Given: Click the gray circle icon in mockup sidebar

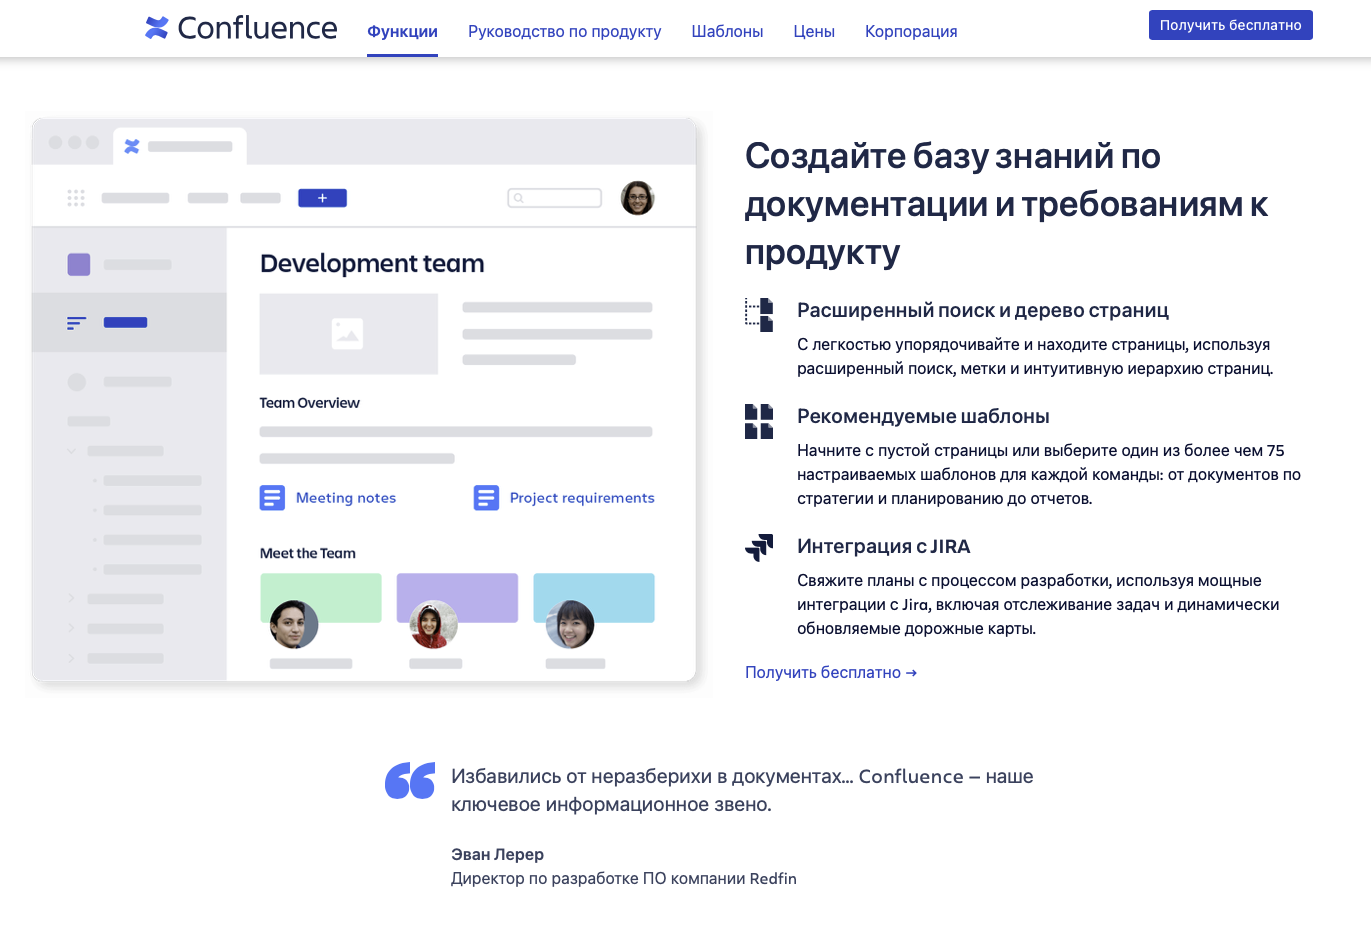Looking at the screenshot, I should pyautogui.click(x=76, y=381).
